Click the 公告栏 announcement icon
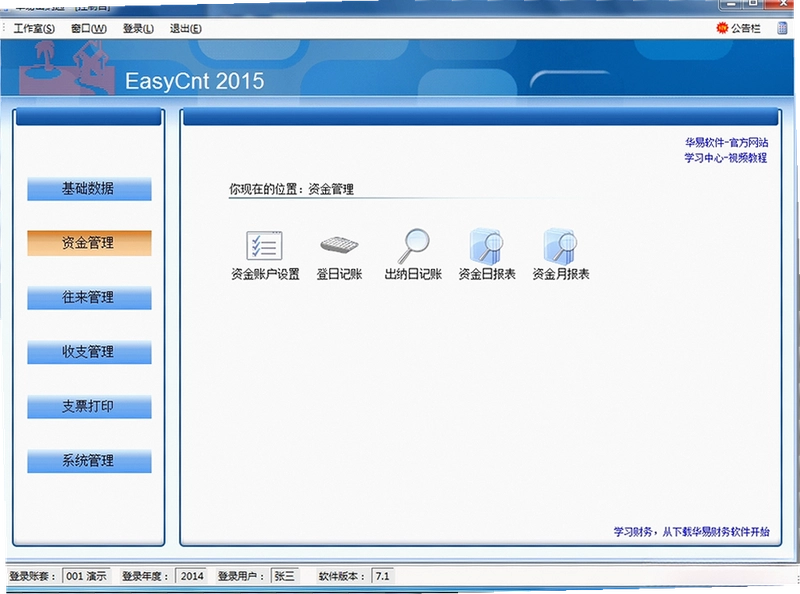800x594 pixels. tap(722, 28)
